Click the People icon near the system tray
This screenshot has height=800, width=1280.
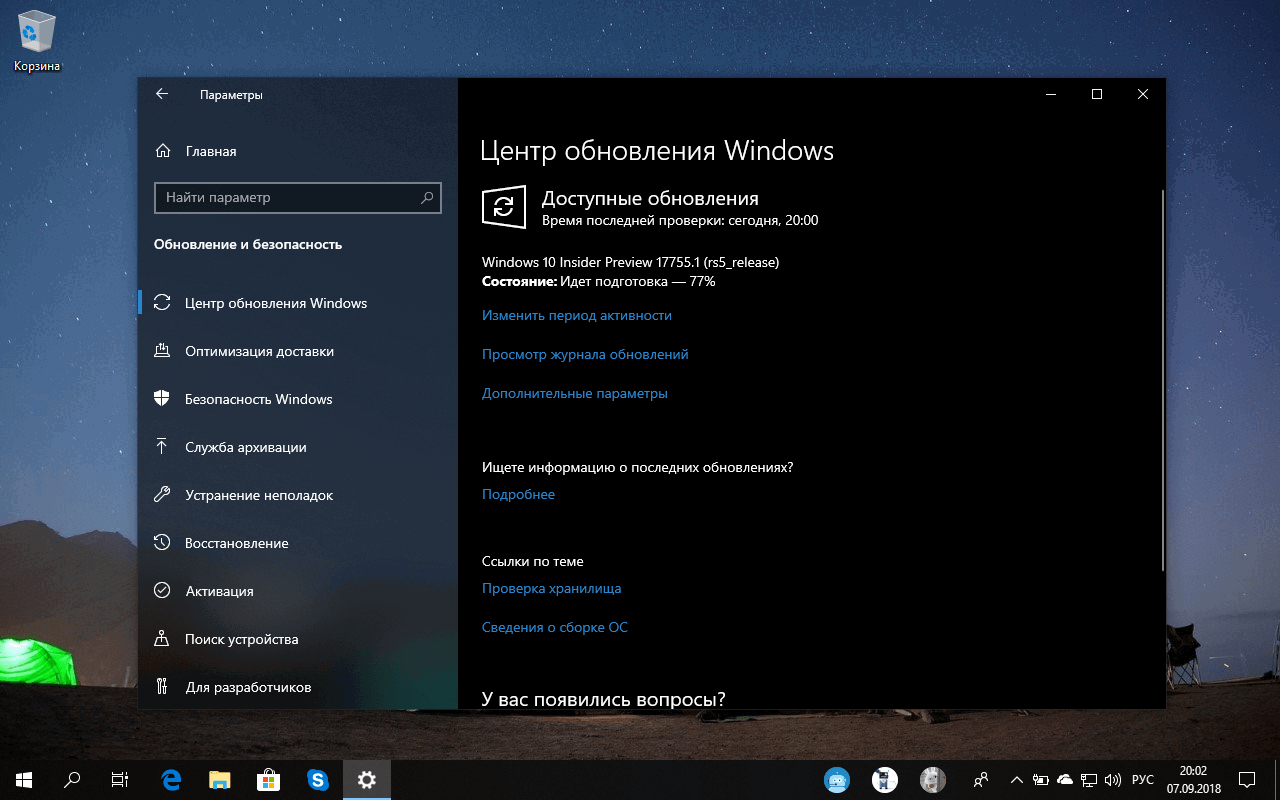pyautogui.click(x=981, y=780)
